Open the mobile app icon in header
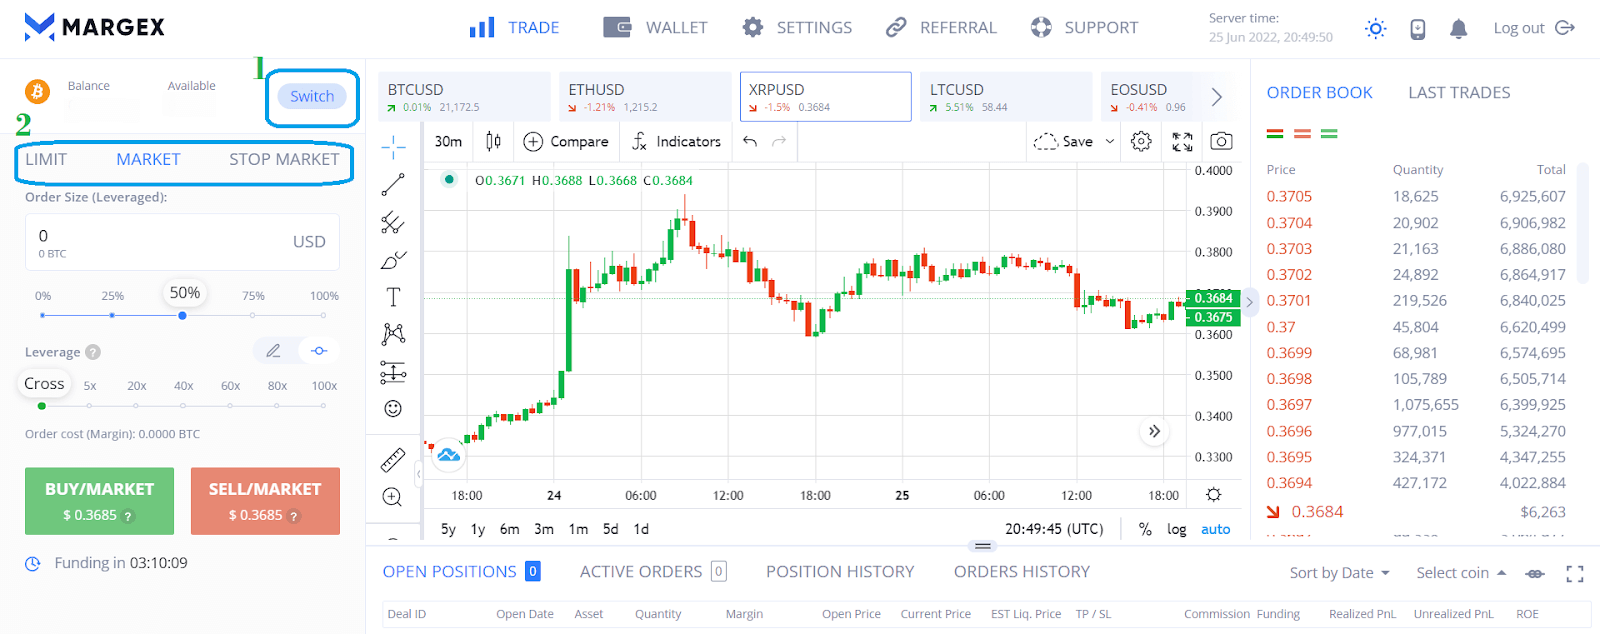The width and height of the screenshot is (1600, 634). [1418, 29]
